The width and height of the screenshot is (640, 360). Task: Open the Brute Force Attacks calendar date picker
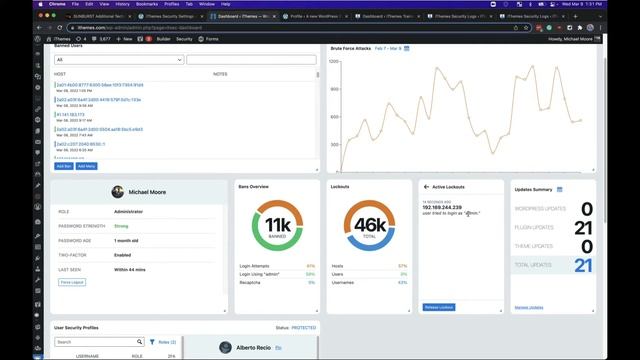click(407, 48)
